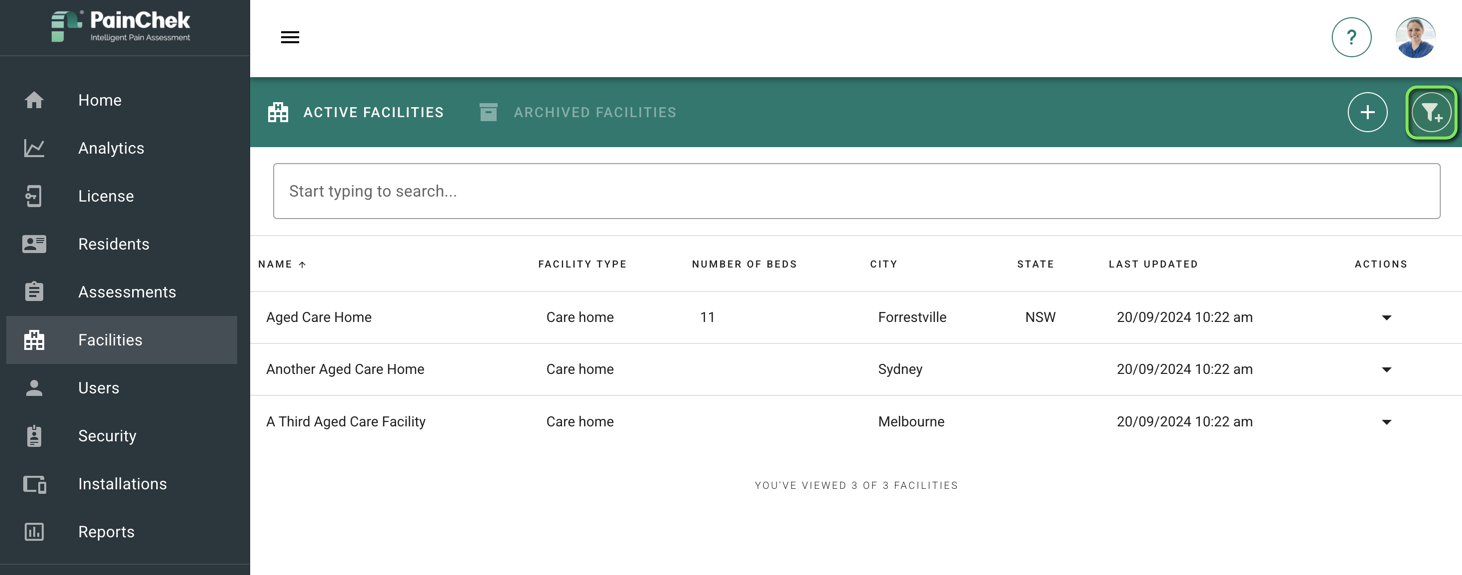Open the filter facilities funnel icon
The width and height of the screenshot is (1462, 575).
click(1431, 113)
